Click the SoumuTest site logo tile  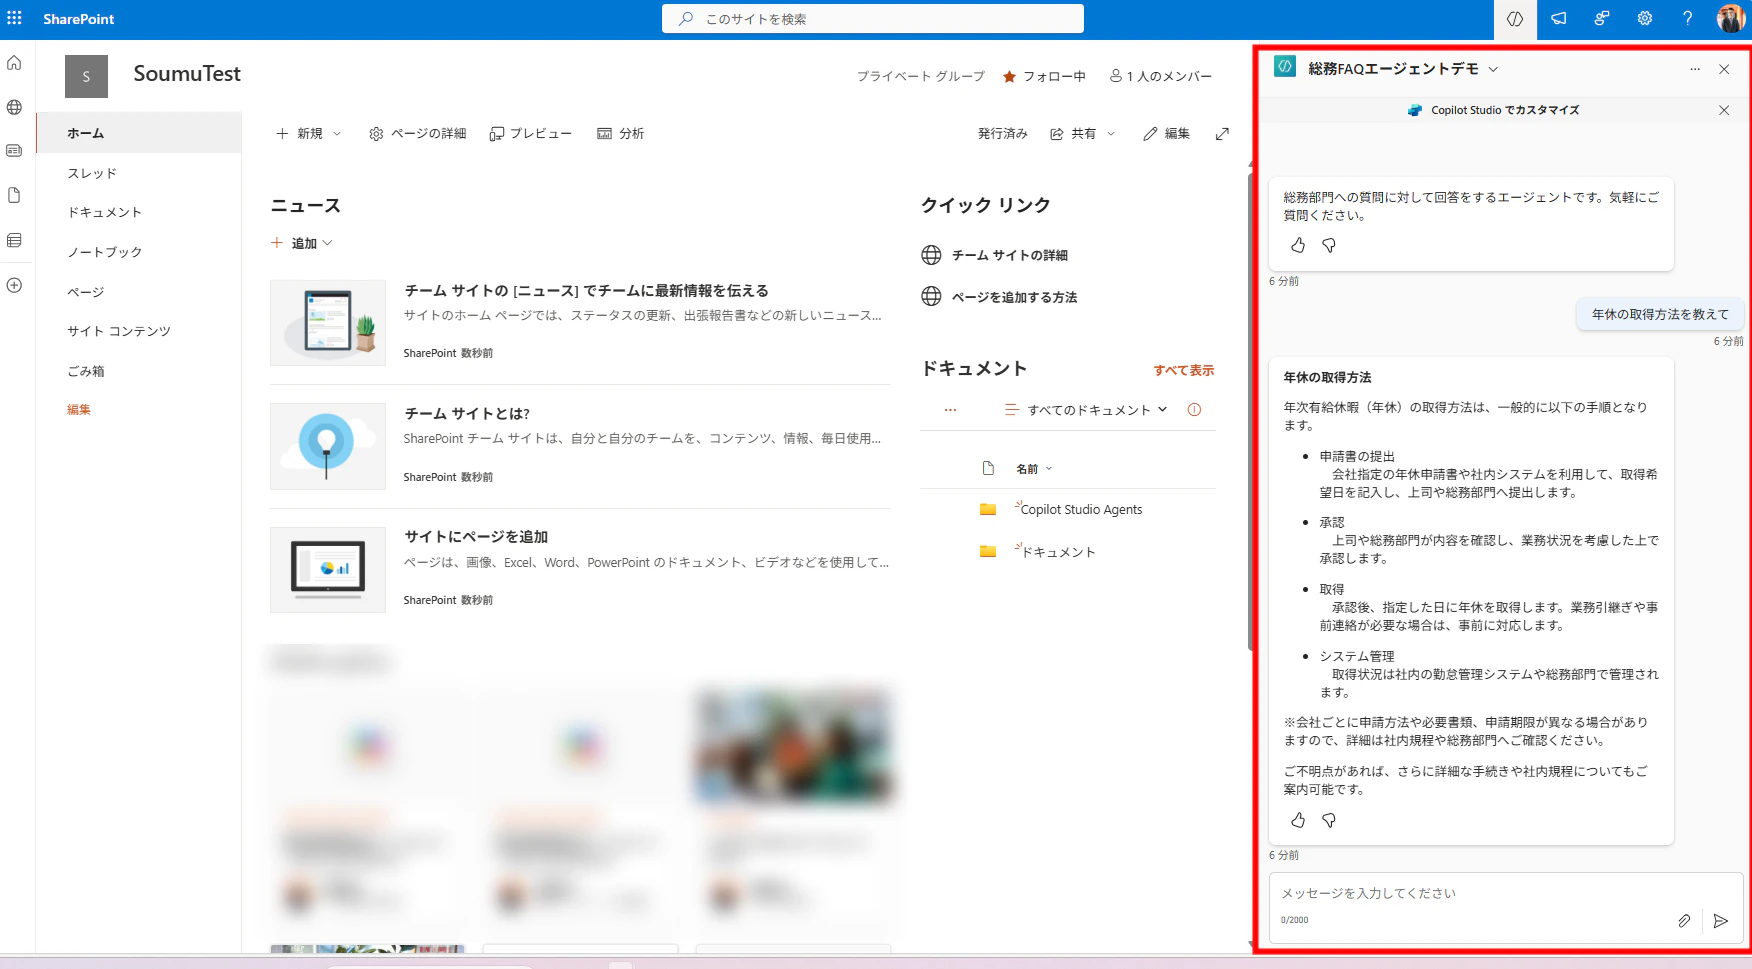click(x=86, y=76)
